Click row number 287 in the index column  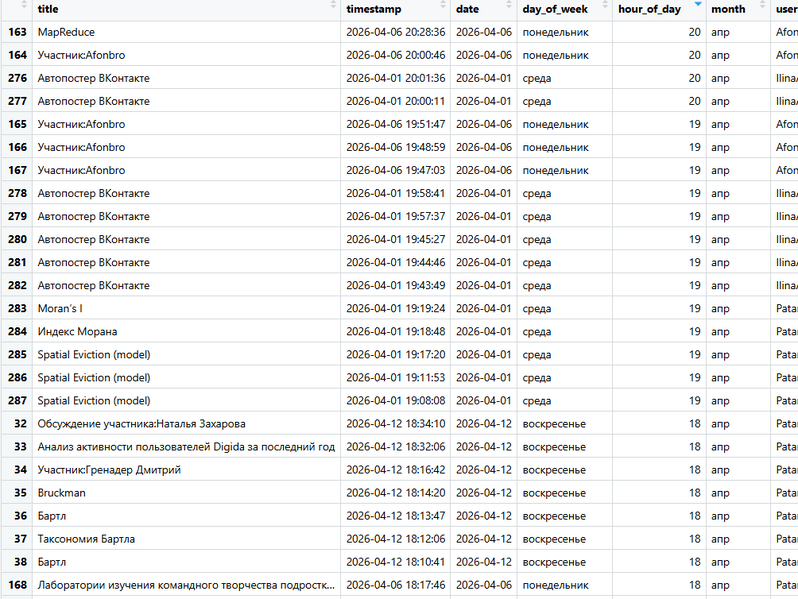[x=17, y=400]
